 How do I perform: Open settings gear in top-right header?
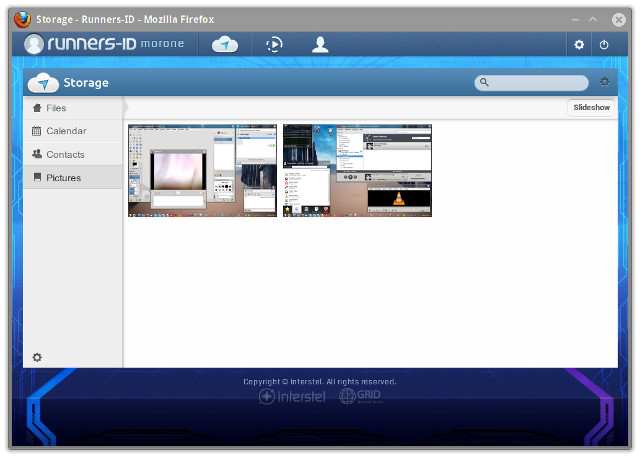[579, 45]
